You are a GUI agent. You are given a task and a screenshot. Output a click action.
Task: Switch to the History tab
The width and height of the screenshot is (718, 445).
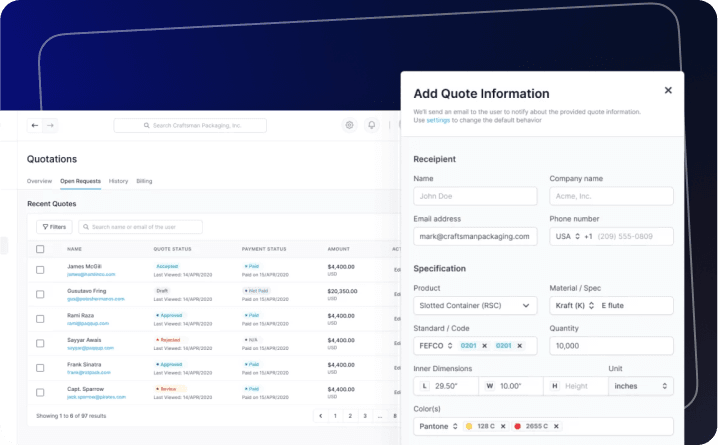click(118, 181)
